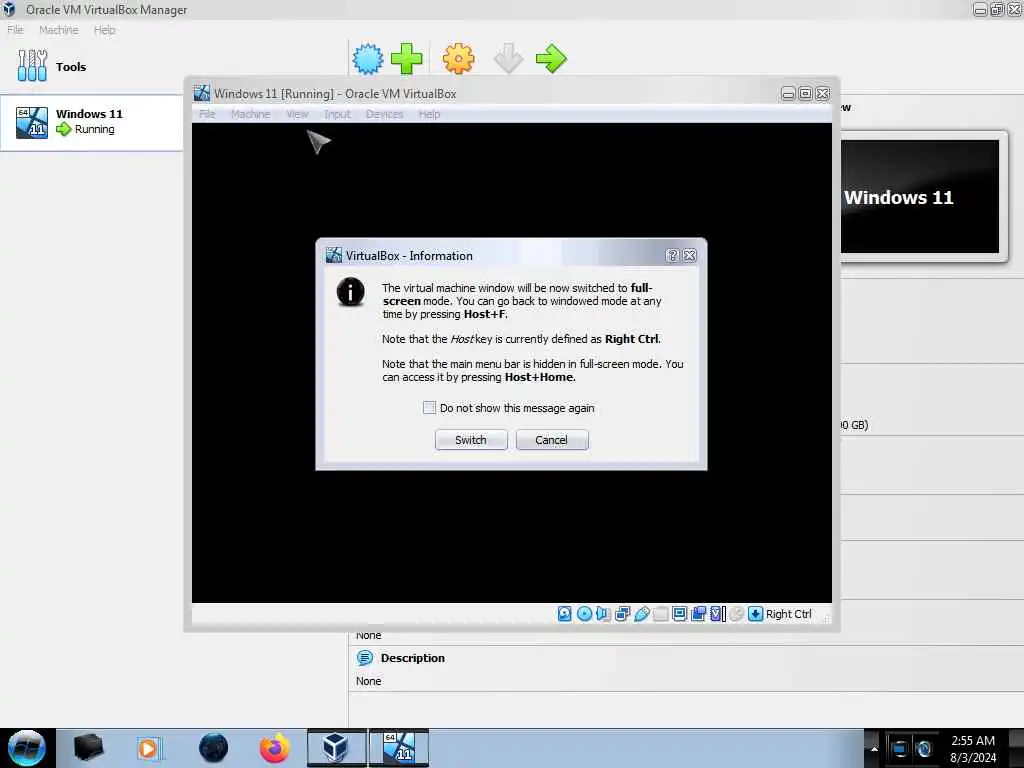The width and height of the screenshot is (1024, 768).
Task: Show hidden tray icons arrow
Action: click(x=874, y=748)
